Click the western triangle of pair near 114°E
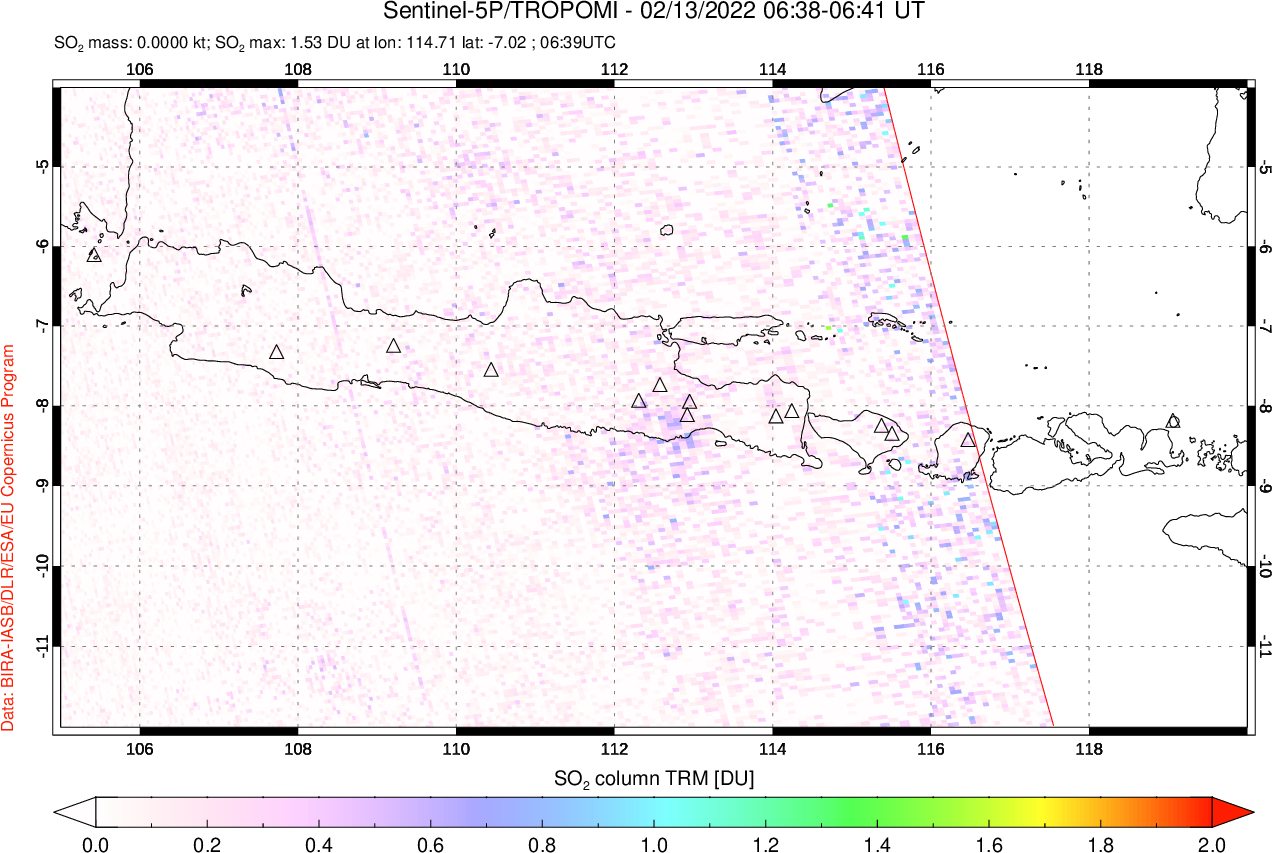1272x853 pixels. pyautogui.click(x=776, y=416)
